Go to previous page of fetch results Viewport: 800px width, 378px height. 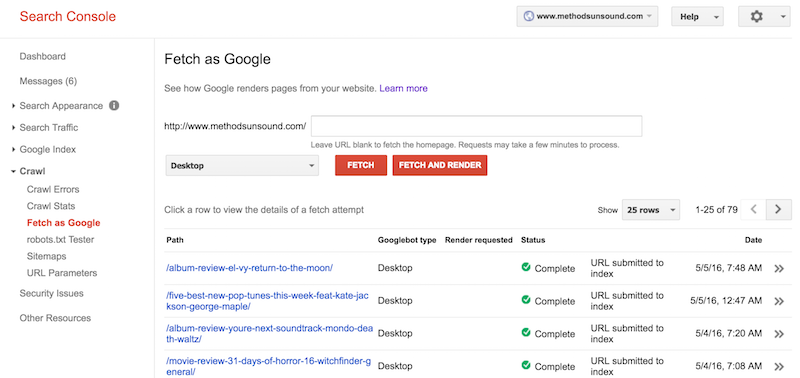pos(753,209)
